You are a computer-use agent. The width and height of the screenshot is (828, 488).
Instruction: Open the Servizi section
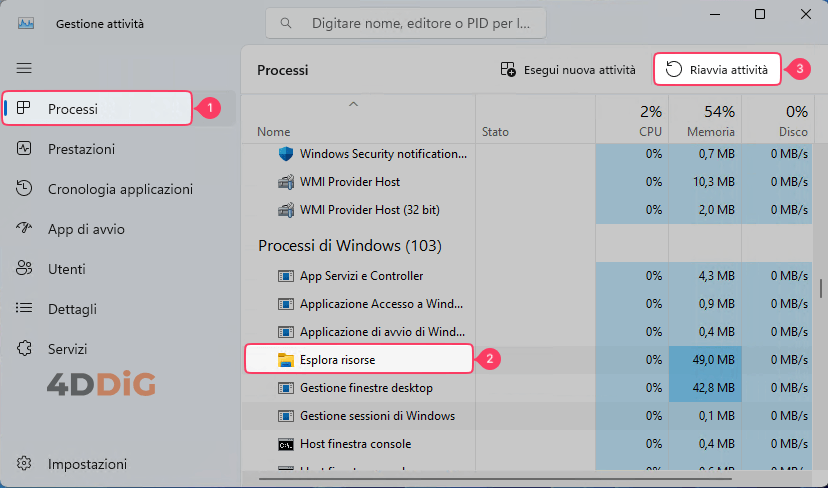coord(119,349)
